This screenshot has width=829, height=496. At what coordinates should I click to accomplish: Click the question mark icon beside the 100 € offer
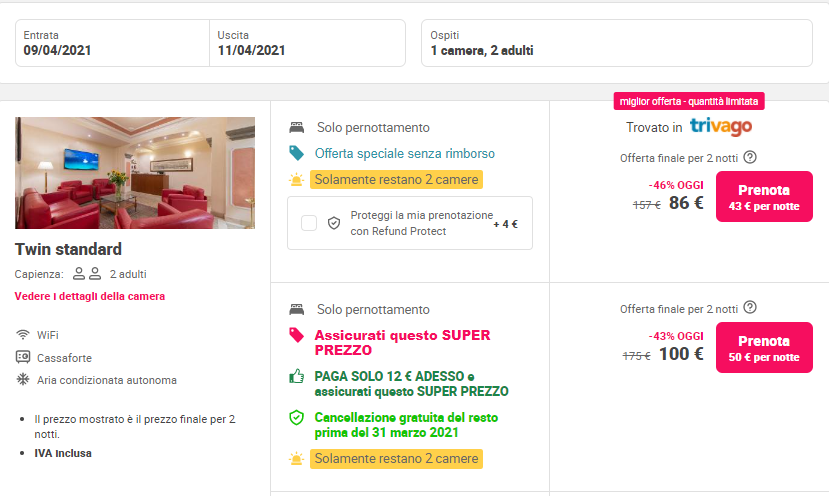tap(750, 308)
